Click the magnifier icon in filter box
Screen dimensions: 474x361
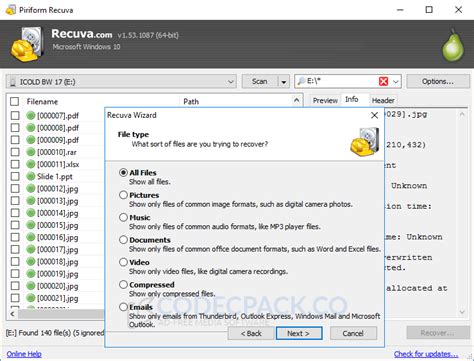pos(302,81)
